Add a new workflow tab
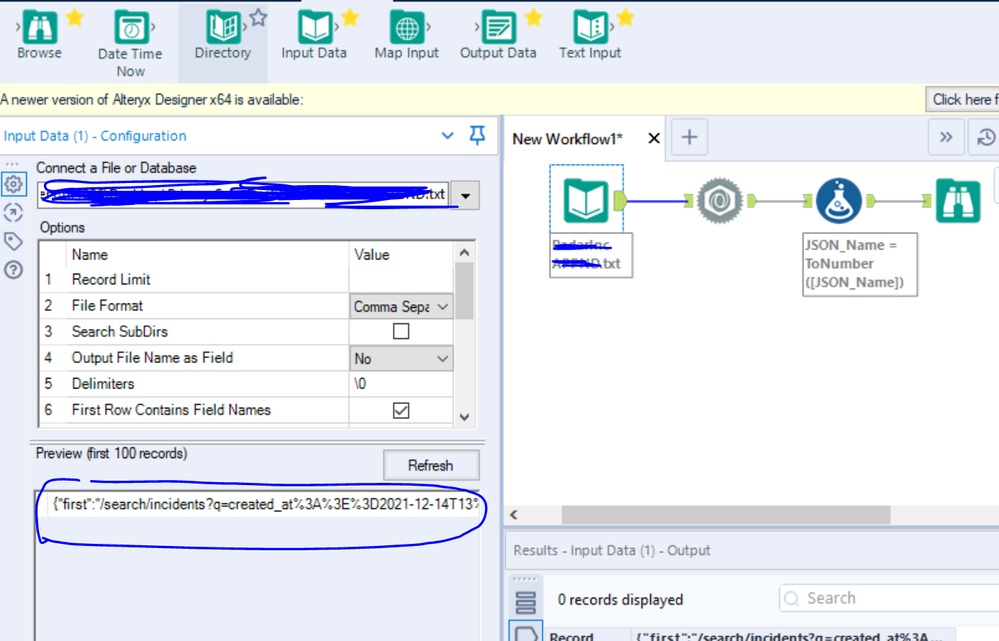Image resolution: width=999 pixels, height=641 pixels. tap(689, 137)
